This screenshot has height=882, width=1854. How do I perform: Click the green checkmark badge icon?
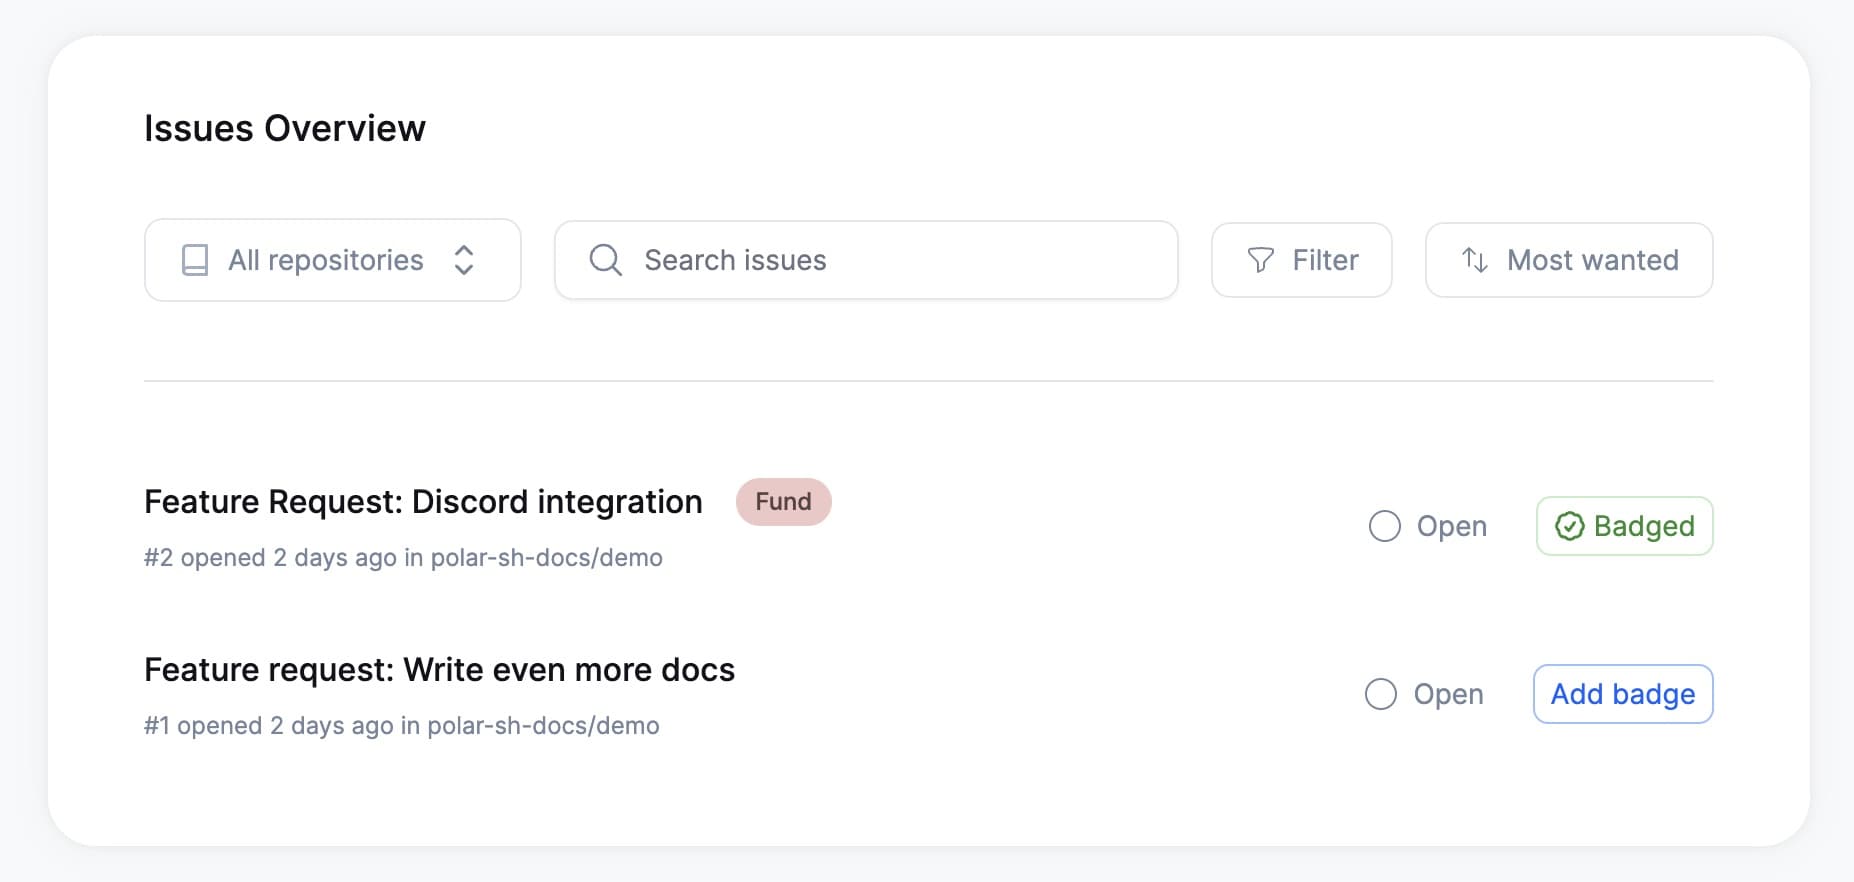[x=1570, y=526]
